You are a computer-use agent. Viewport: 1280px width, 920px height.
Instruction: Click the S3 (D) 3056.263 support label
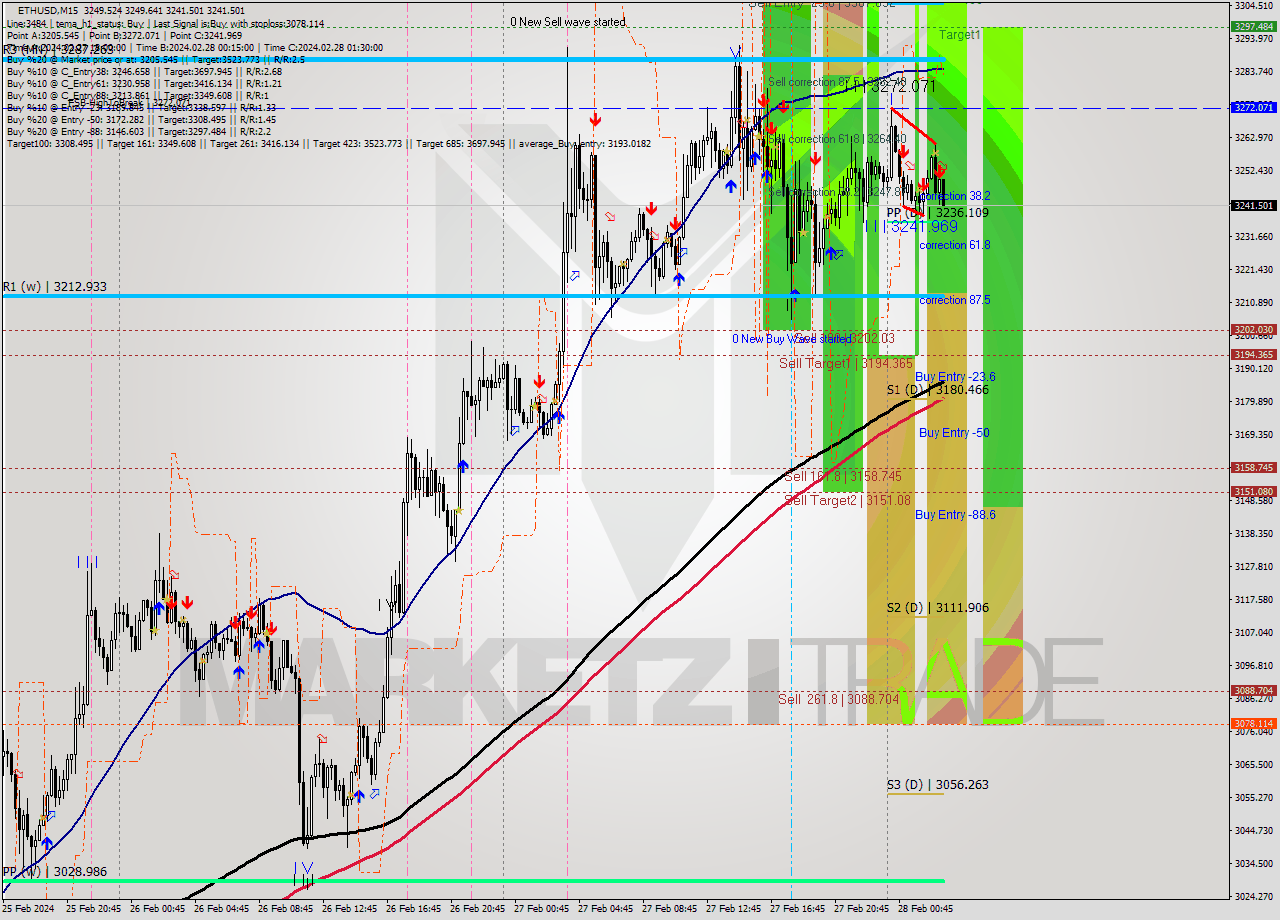pos(937,784)
